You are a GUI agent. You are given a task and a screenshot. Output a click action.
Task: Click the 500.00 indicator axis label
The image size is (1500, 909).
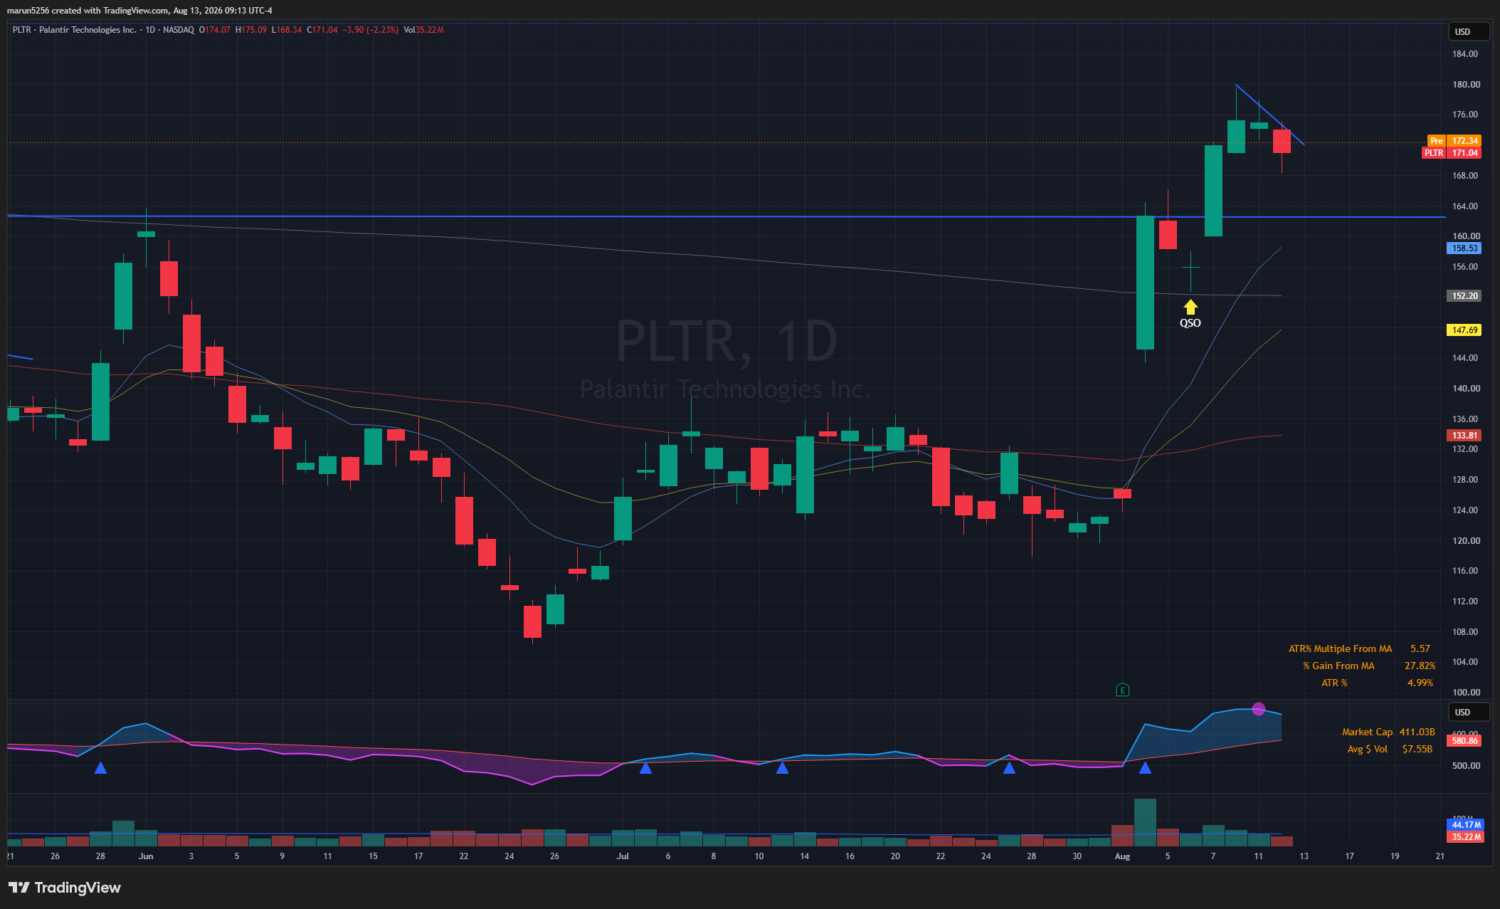pos(1465,766)
